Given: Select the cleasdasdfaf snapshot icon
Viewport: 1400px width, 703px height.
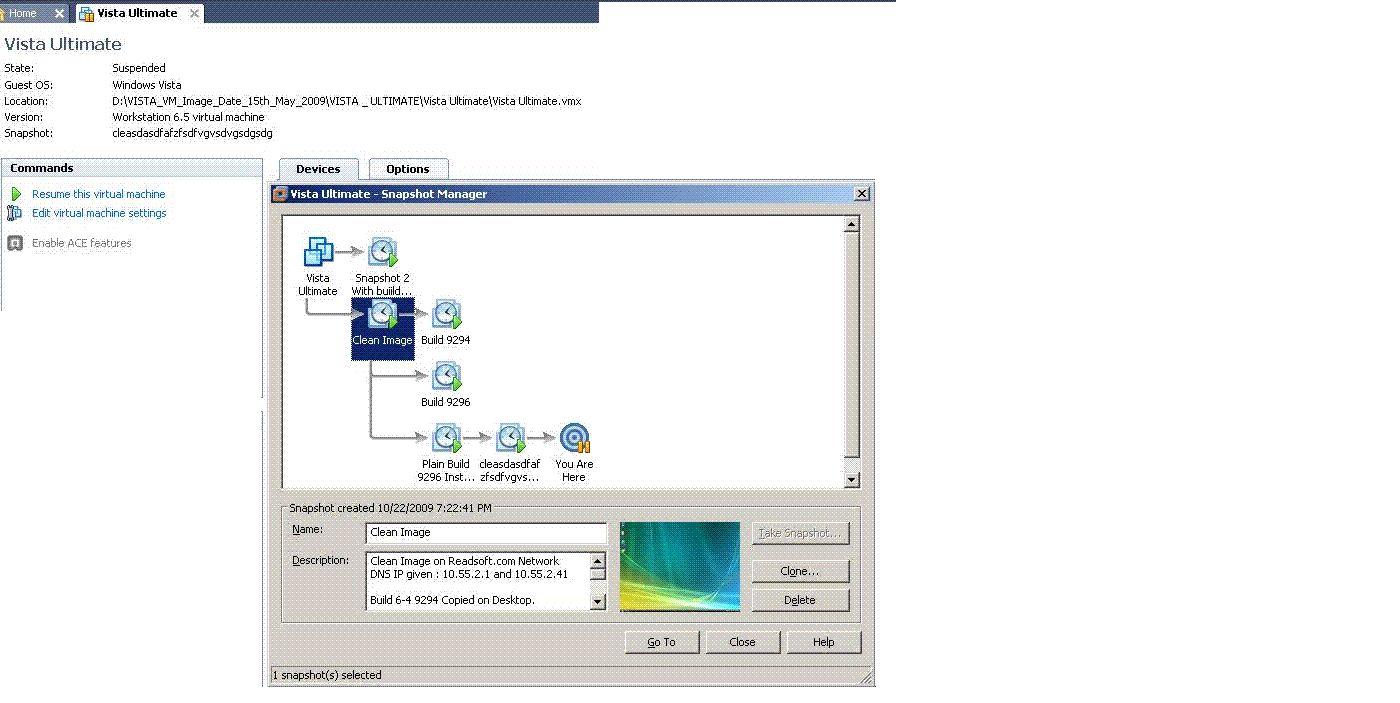Looking at the screenshot, I should (x=510, y=439).
